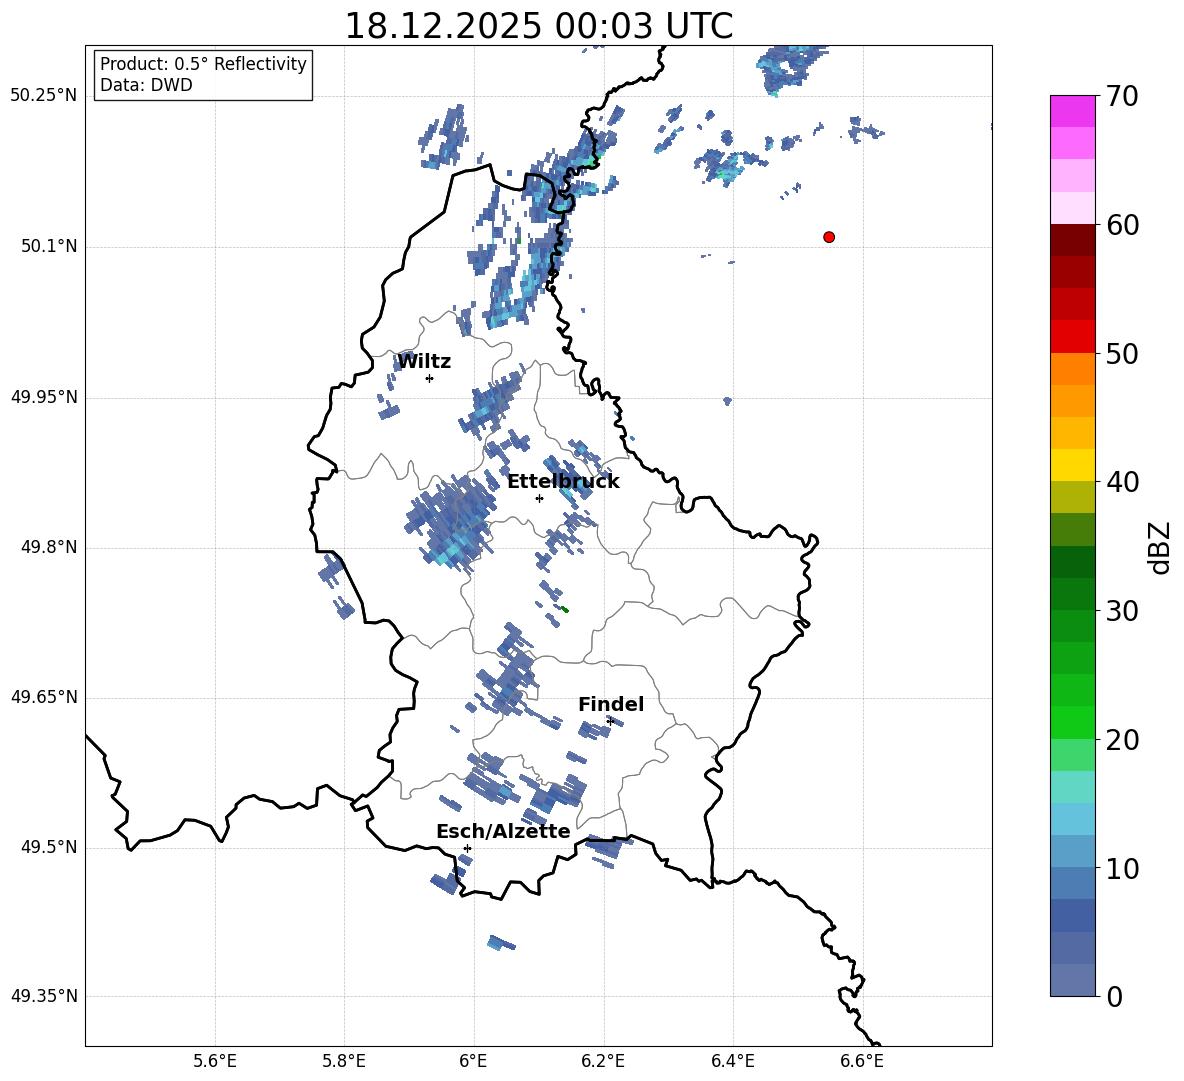The width and height of the screenshot is (1184, 1081).
Task: Click the 5.8°E longitude label
Action: pos(344,1061)
